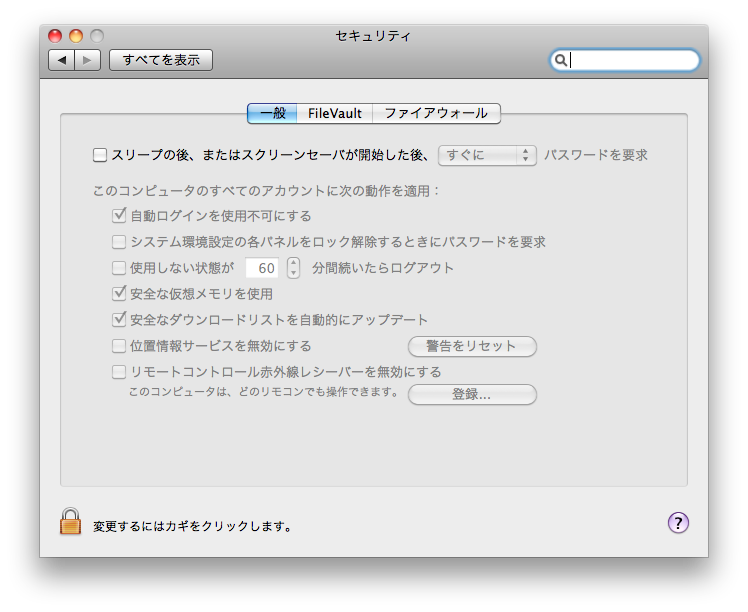Click このコンピュータは、どのリモコンでも操作できます text
The height and width of the screenshot is (612, 748).
(x=263, y=392)
